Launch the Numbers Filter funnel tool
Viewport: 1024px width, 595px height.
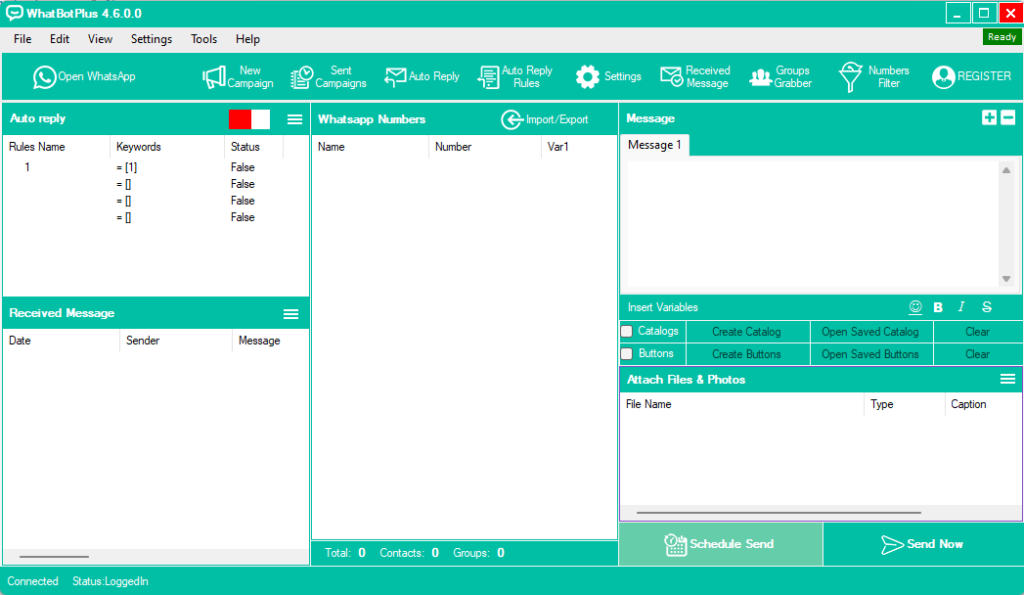pyautogui.click(x=850, y=77)
